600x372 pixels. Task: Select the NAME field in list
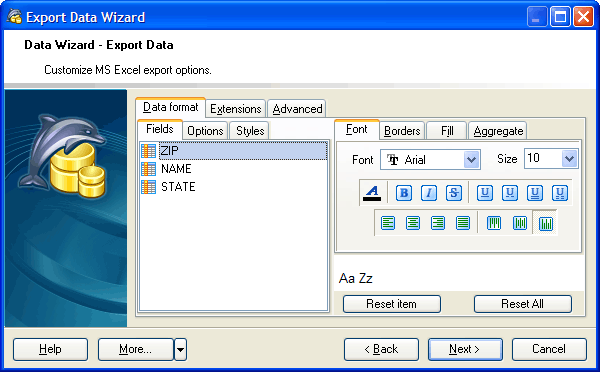point(176,168)
